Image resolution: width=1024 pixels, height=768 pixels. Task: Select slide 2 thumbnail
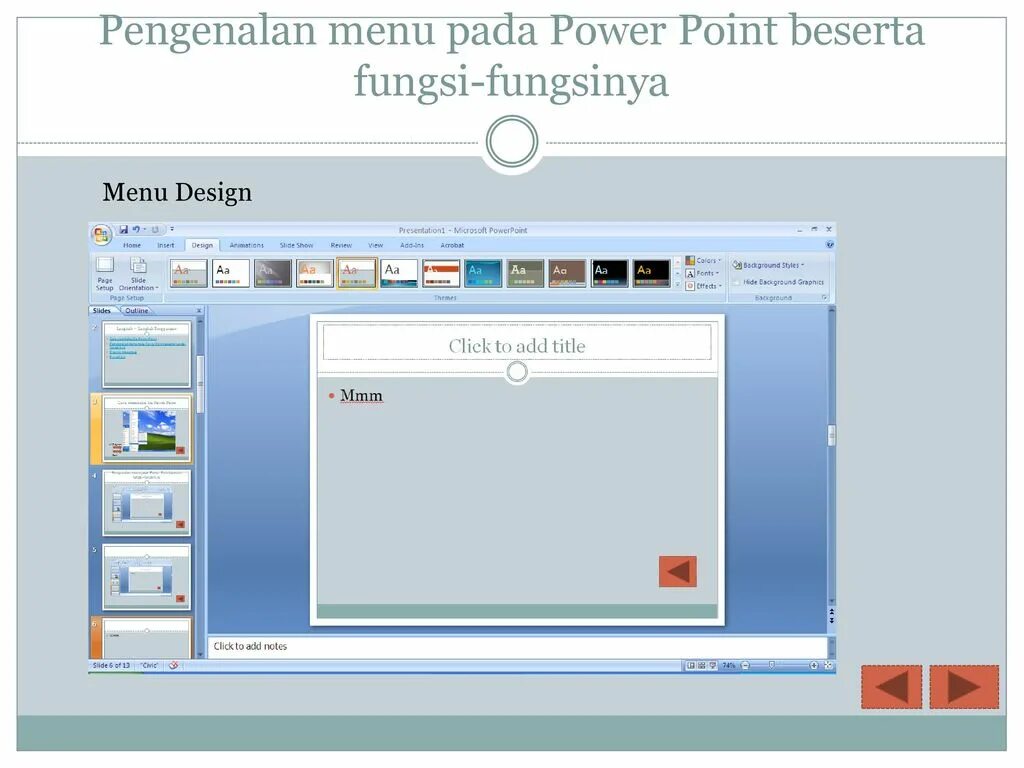tap(146, 354)
